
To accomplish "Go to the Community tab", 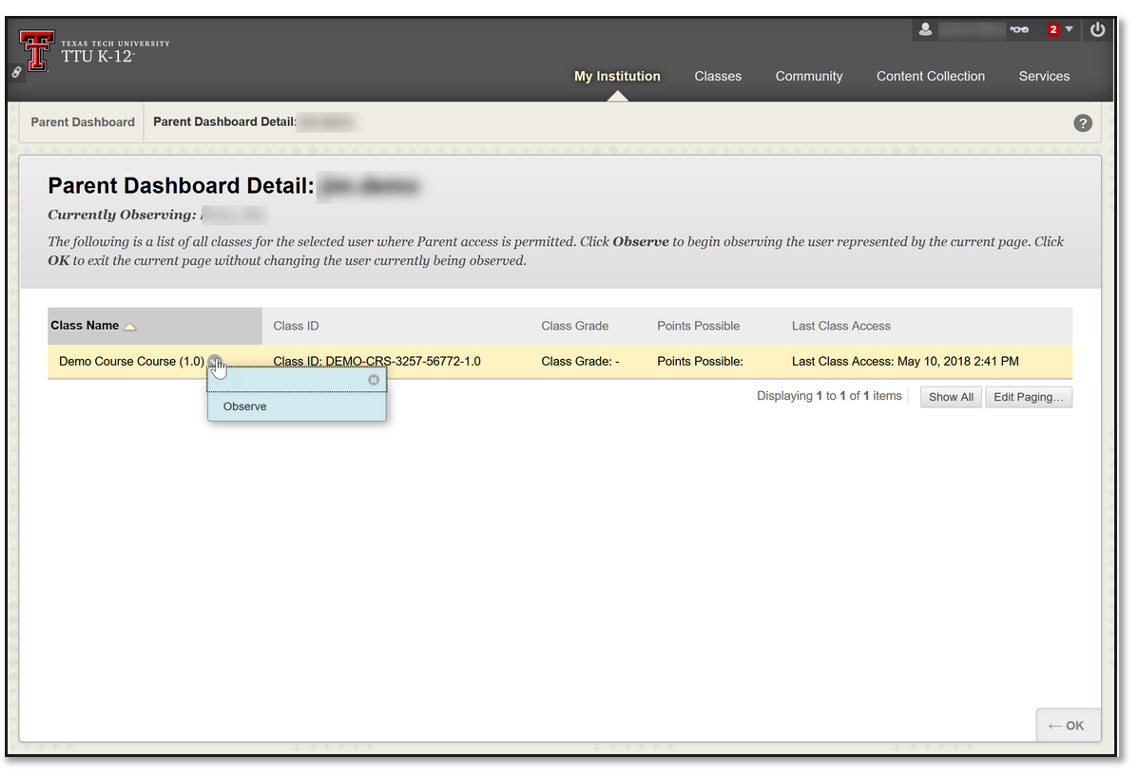I will click(x=809, y=76).
